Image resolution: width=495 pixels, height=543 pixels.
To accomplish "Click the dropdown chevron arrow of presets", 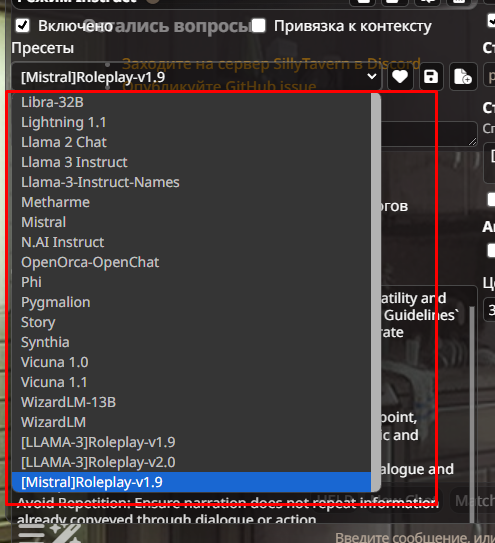I will (x=372, y=77).
